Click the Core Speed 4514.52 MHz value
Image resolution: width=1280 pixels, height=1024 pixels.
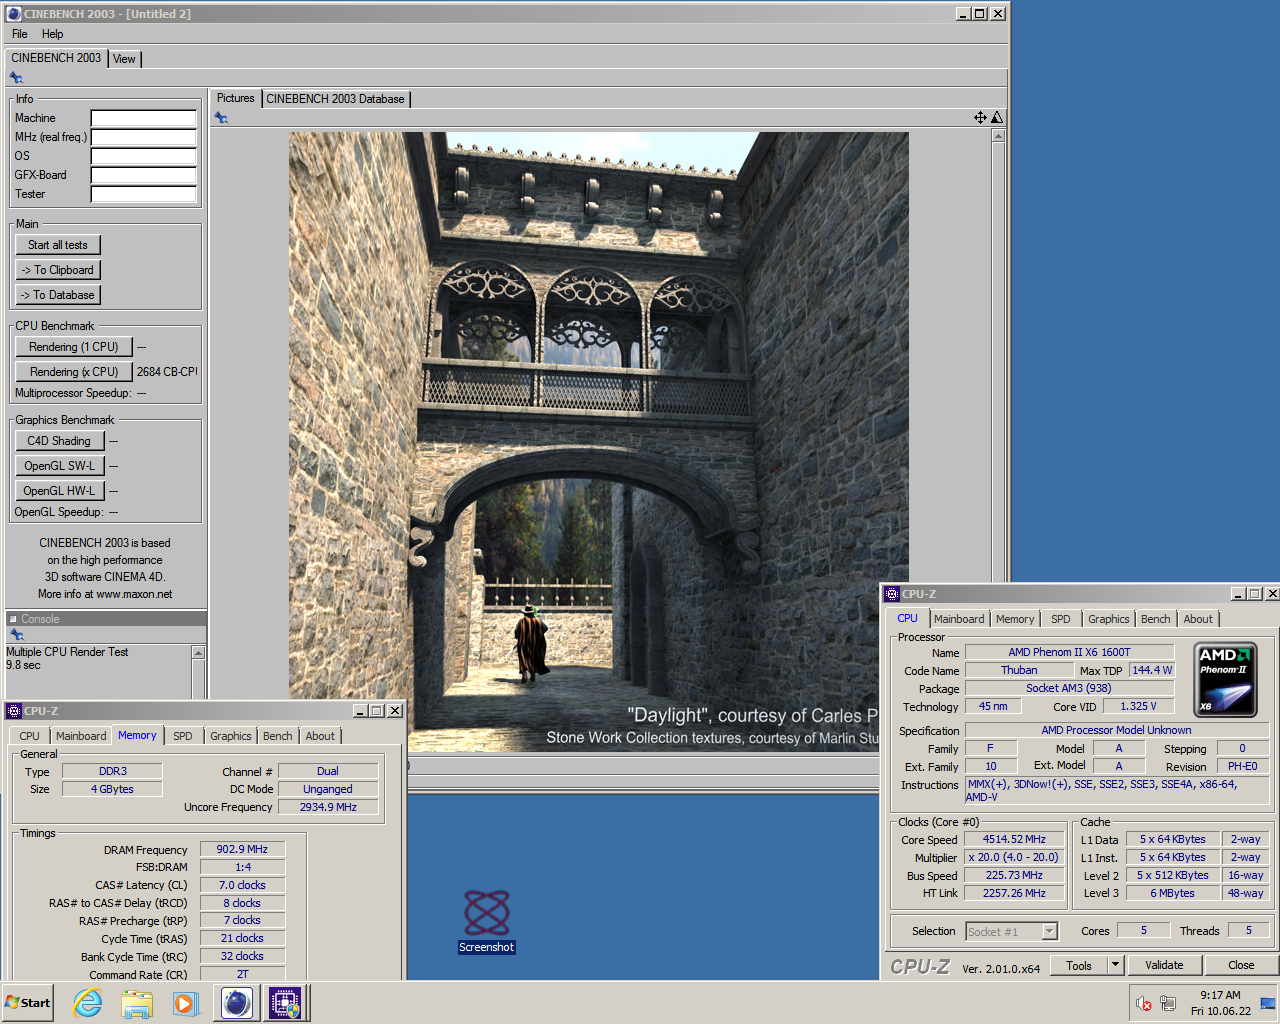tap(1014, 840)
